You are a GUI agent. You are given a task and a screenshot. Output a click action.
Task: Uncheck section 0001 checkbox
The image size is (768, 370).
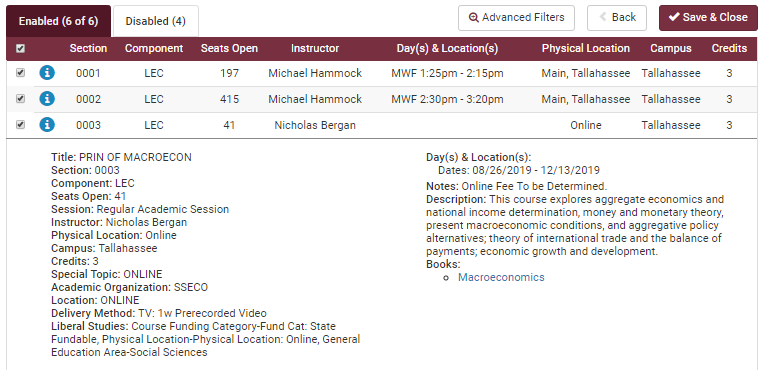[x=21, y=73]
